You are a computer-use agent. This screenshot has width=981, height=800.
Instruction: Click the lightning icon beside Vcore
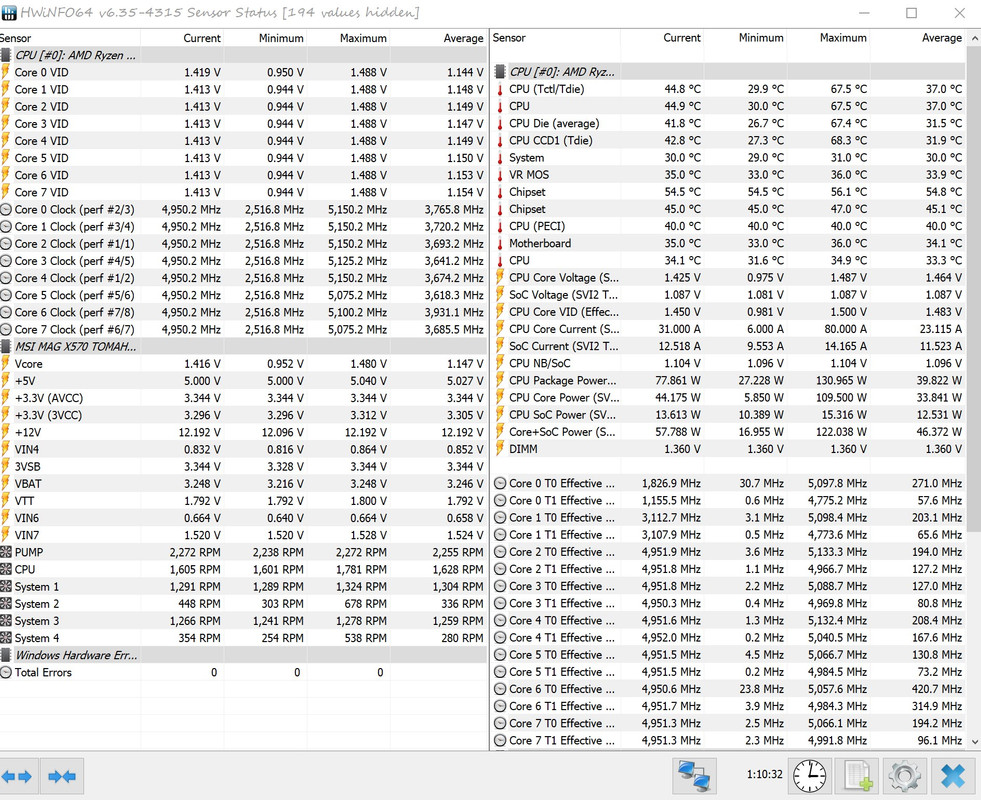(6, 363)
